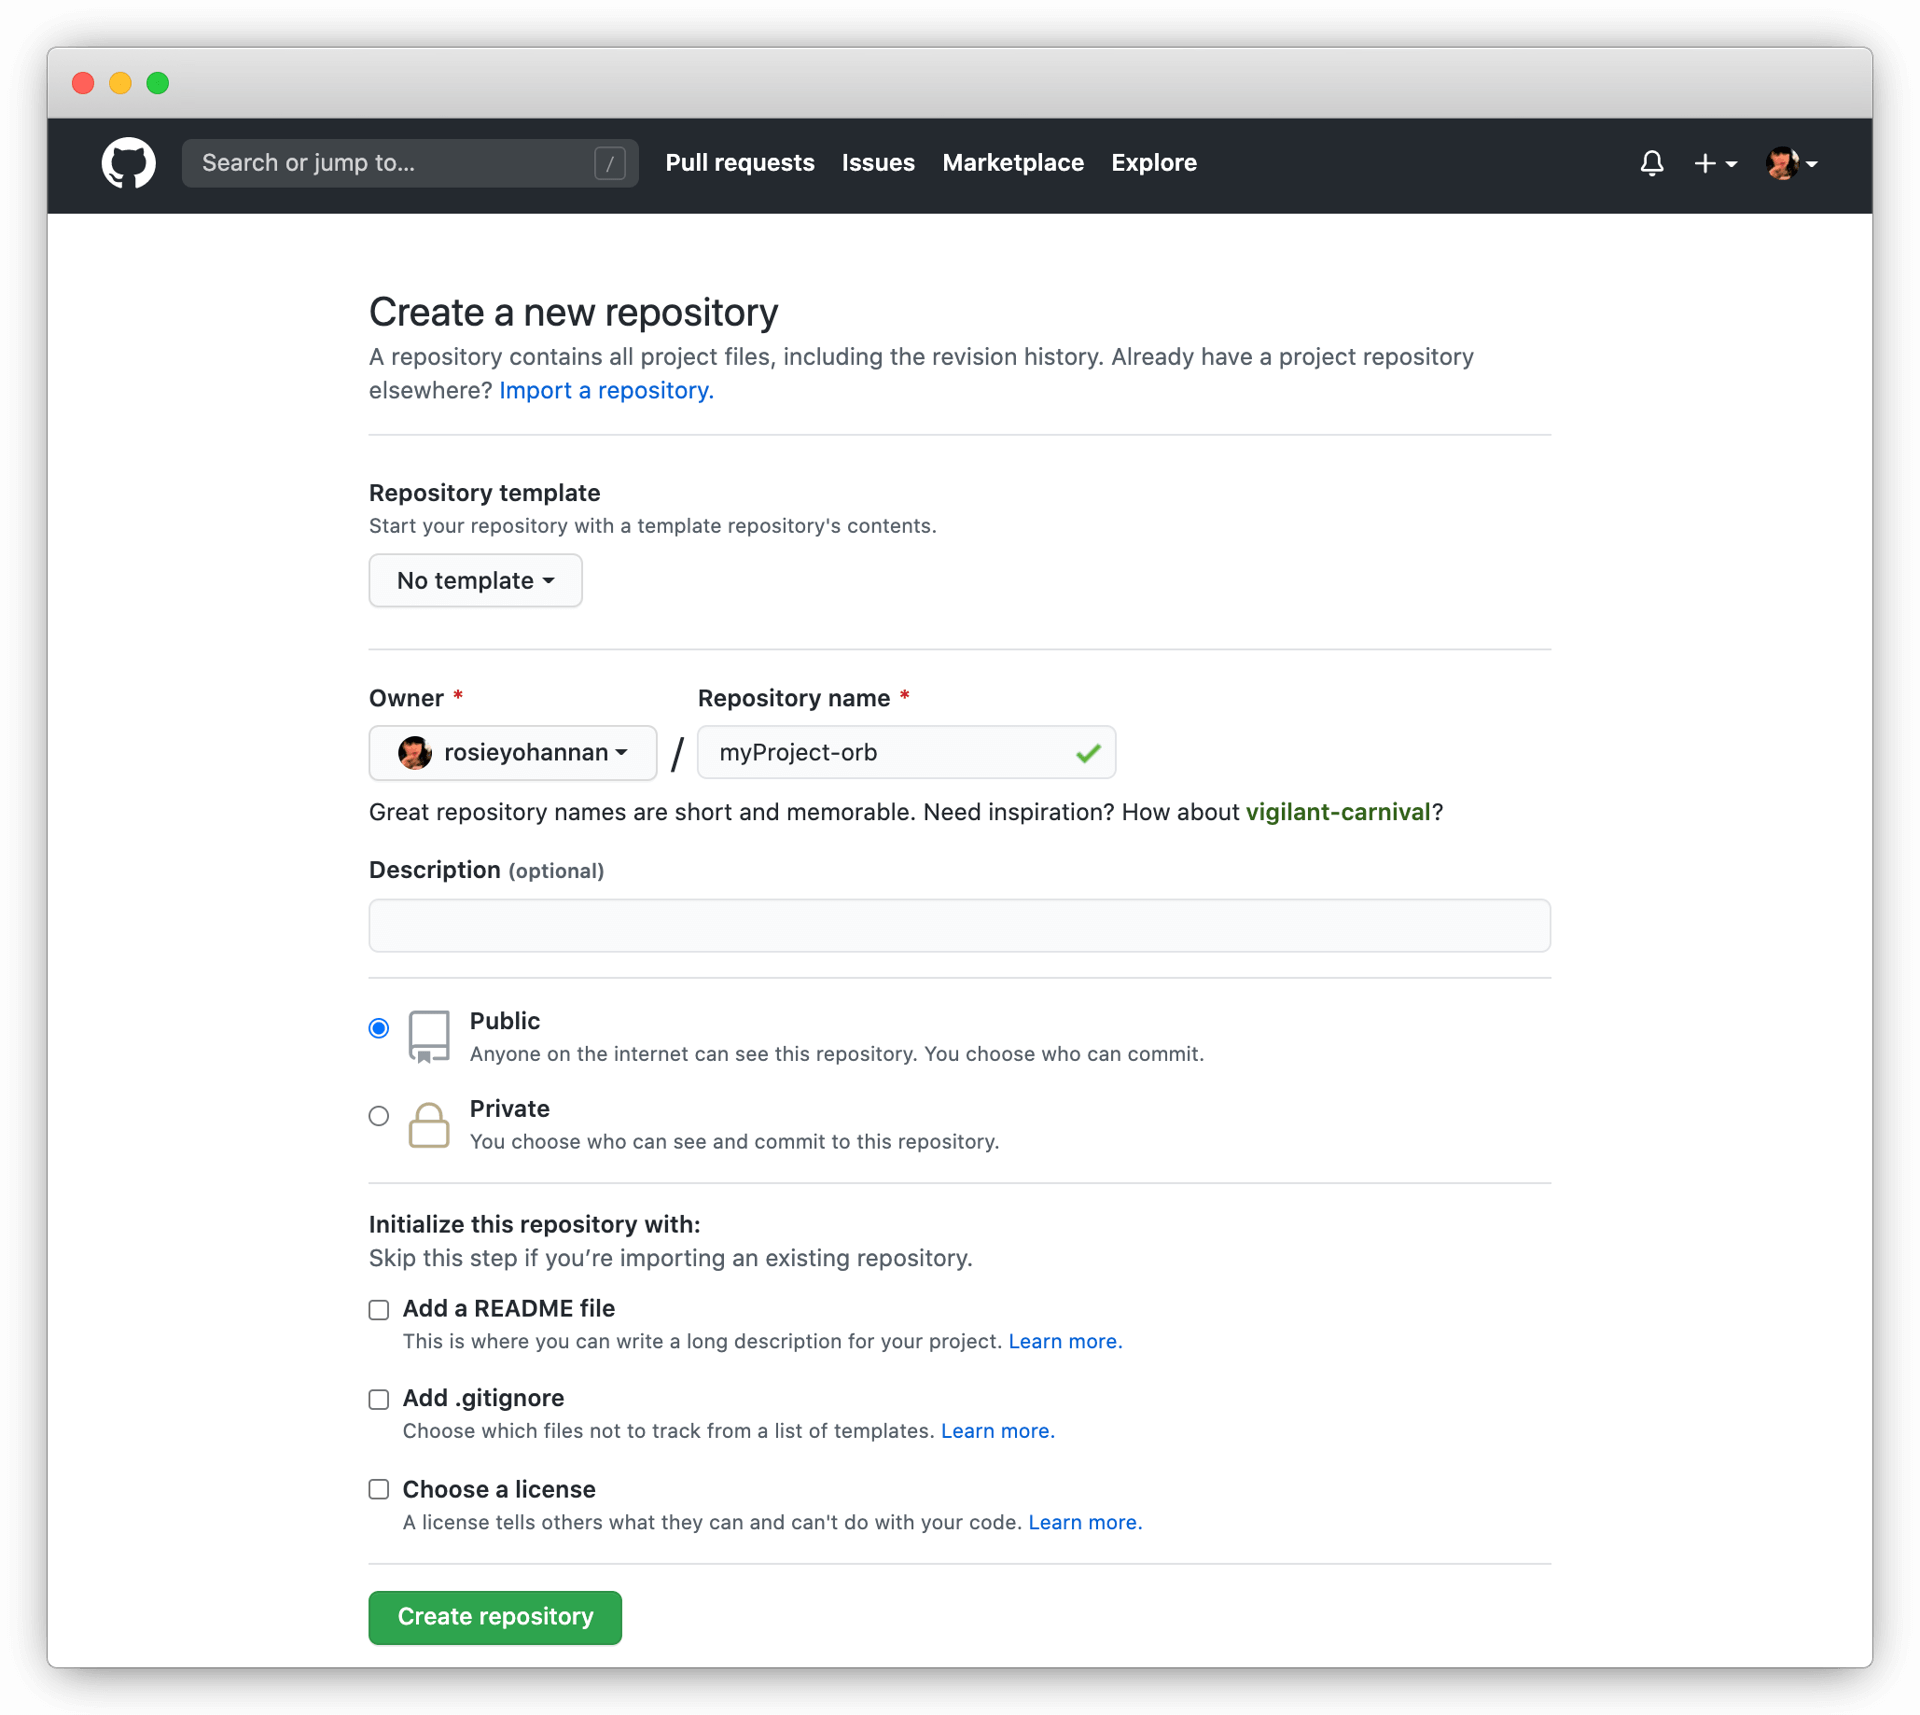Click the GitHub octocat logo icon
Image resolution: width=1920 pixels, height=1715 pixels.
coord(129,162)
